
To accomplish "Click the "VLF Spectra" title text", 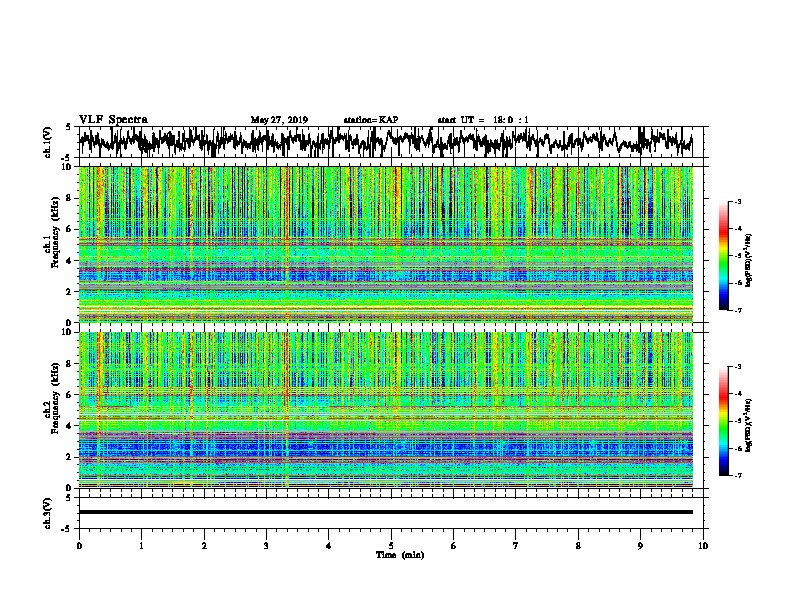I will 113,120.
